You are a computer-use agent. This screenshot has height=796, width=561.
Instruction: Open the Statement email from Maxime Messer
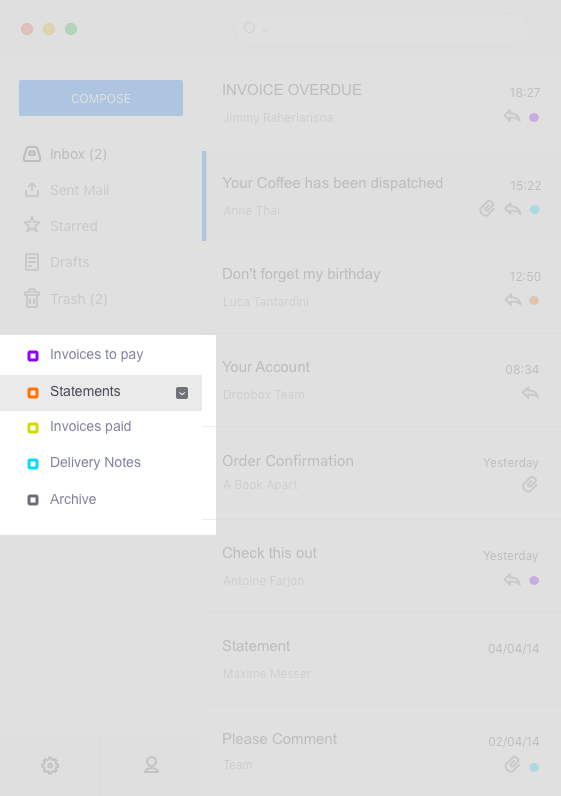382,659
